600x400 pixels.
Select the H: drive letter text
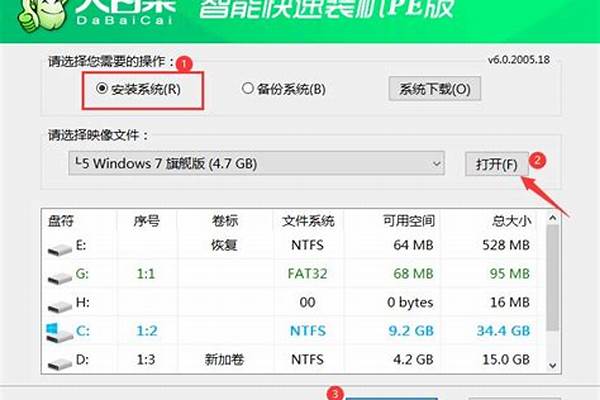pyautogui.click(x=83, y=302)
